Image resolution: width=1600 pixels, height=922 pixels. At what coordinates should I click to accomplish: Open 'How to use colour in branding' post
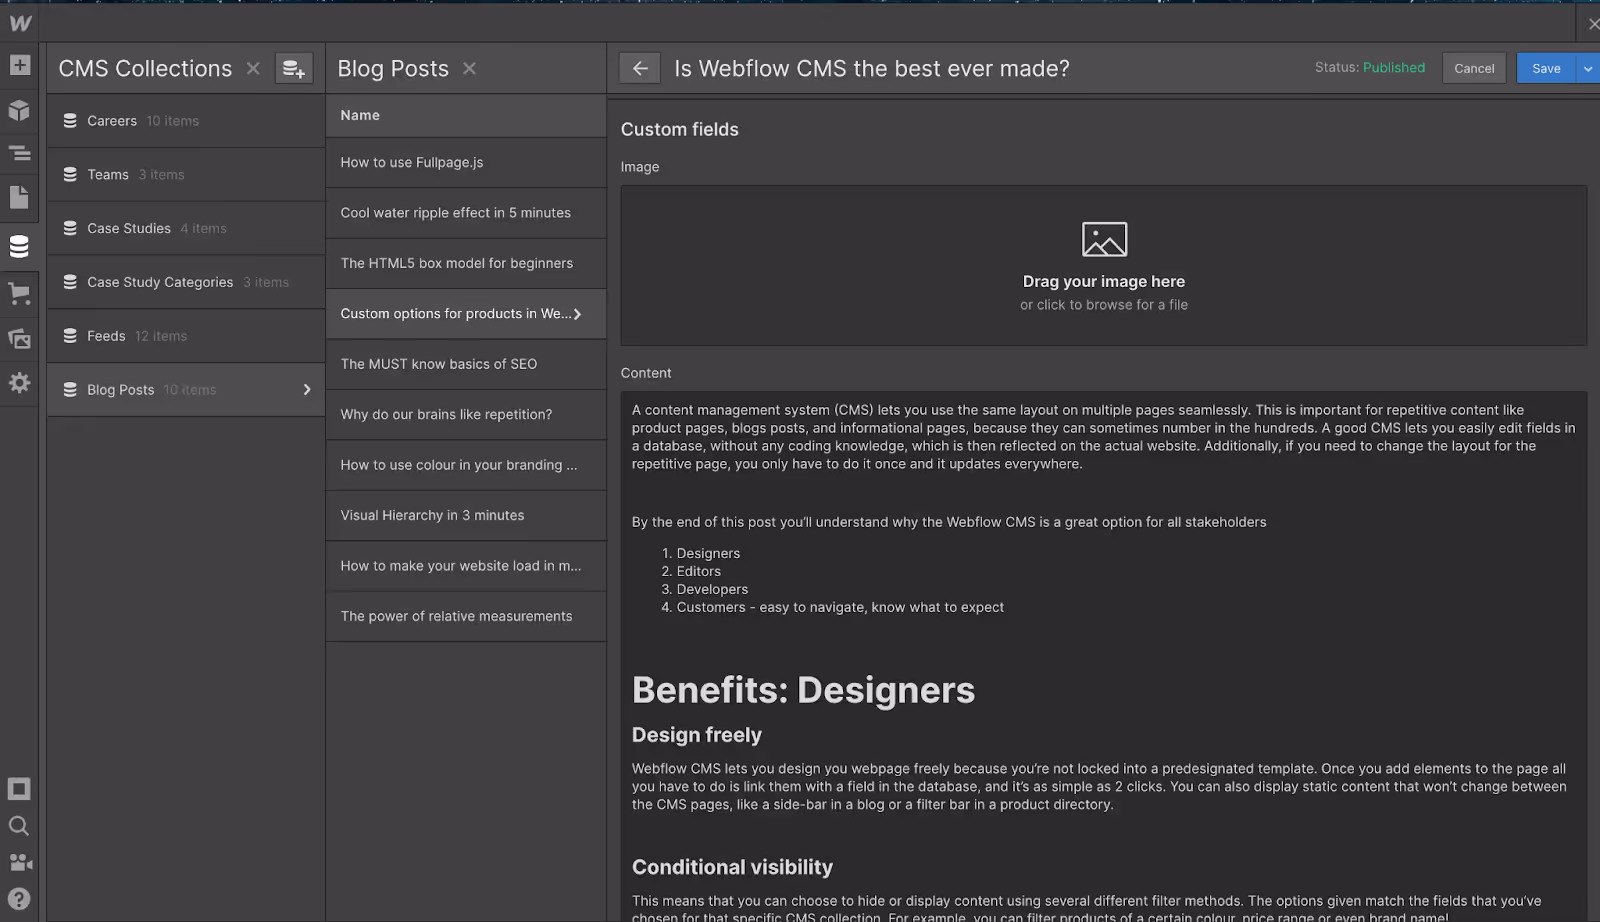point(466,465)
